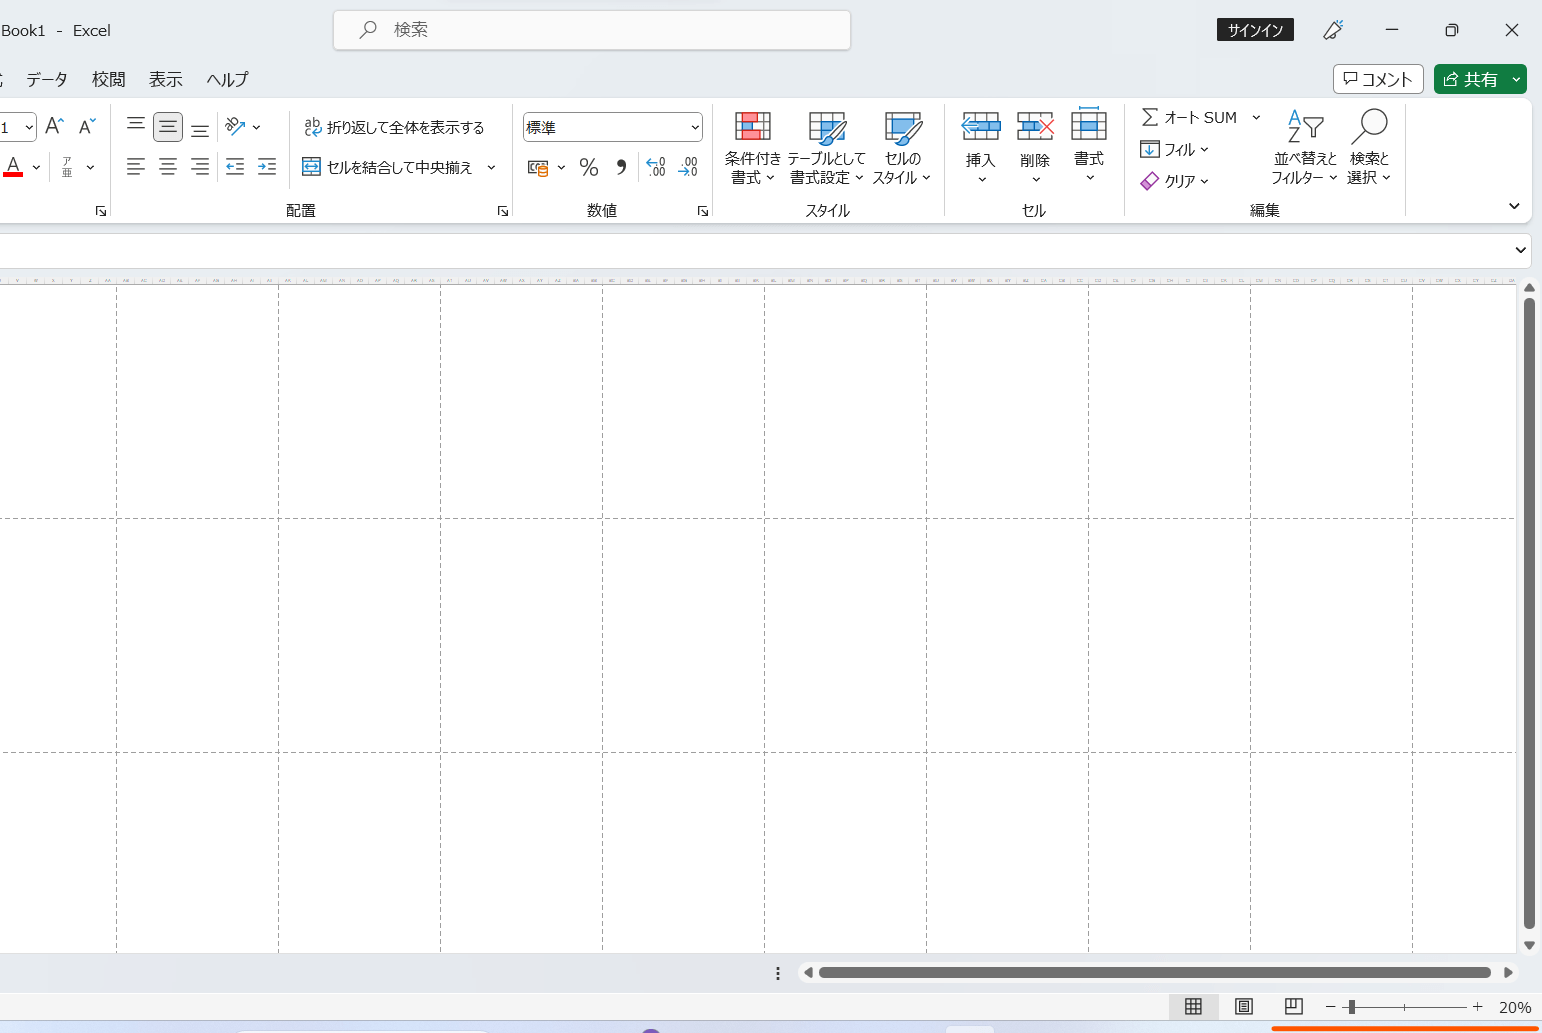Open the データ ribbon tab
Viewport: 1542px width, 1033px height.
tap(47, 79)
